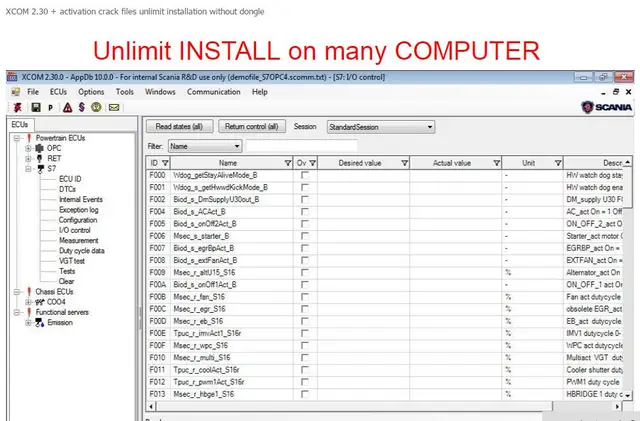Image resolution: width=640 pixels, height=421 pixels.
Task: Expand the Emission tree node
Action: 28,323
